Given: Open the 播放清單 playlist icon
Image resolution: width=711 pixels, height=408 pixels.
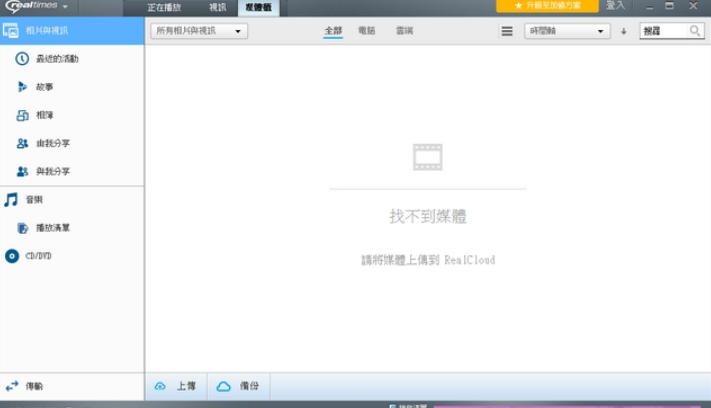Looking at the screenshot, I should pyautogui.click(x=22, y=228).
